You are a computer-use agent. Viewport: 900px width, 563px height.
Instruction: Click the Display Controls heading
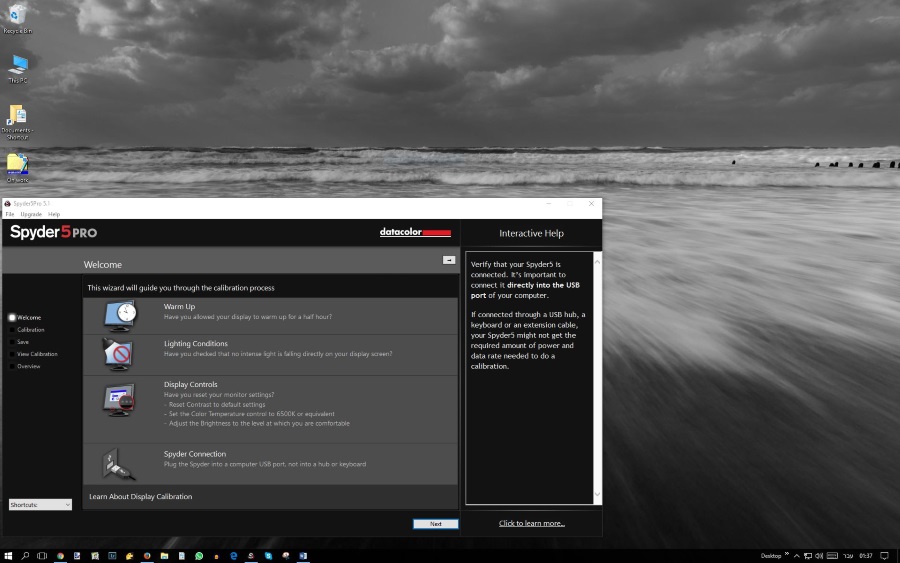(191, 385)
